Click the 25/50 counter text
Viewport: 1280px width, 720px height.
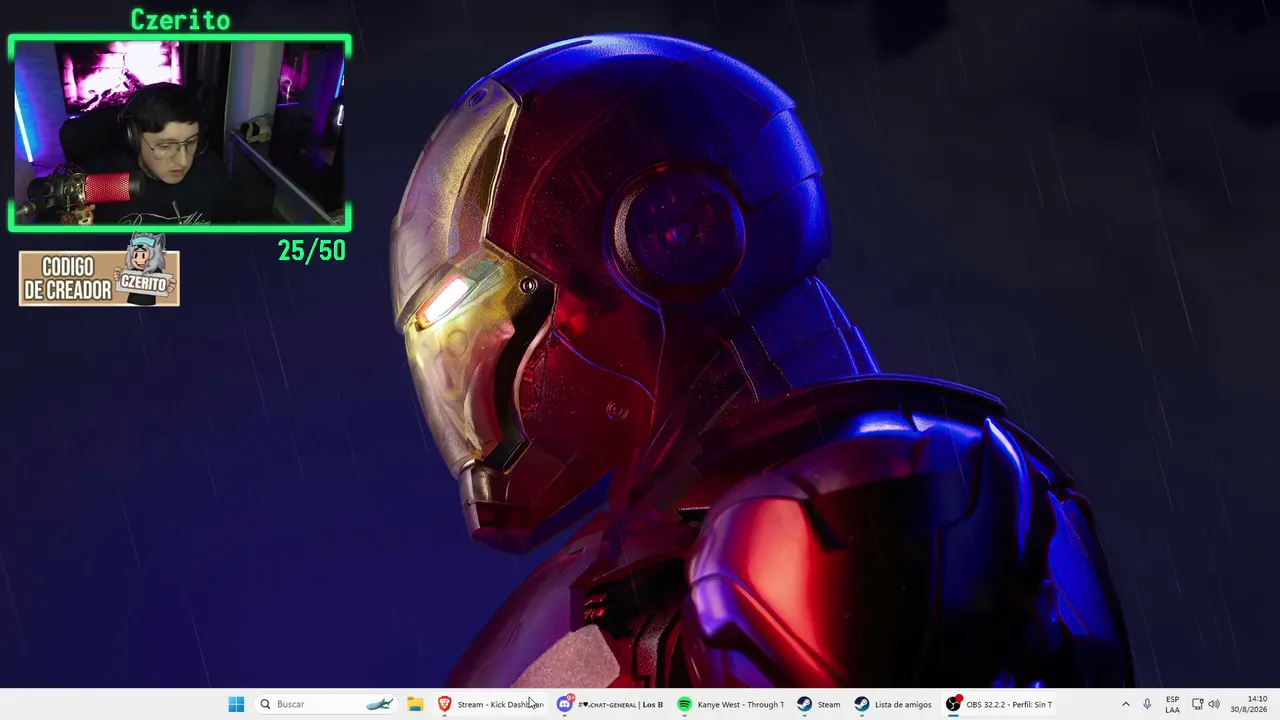pyautogui.click(x=312, y=251)
